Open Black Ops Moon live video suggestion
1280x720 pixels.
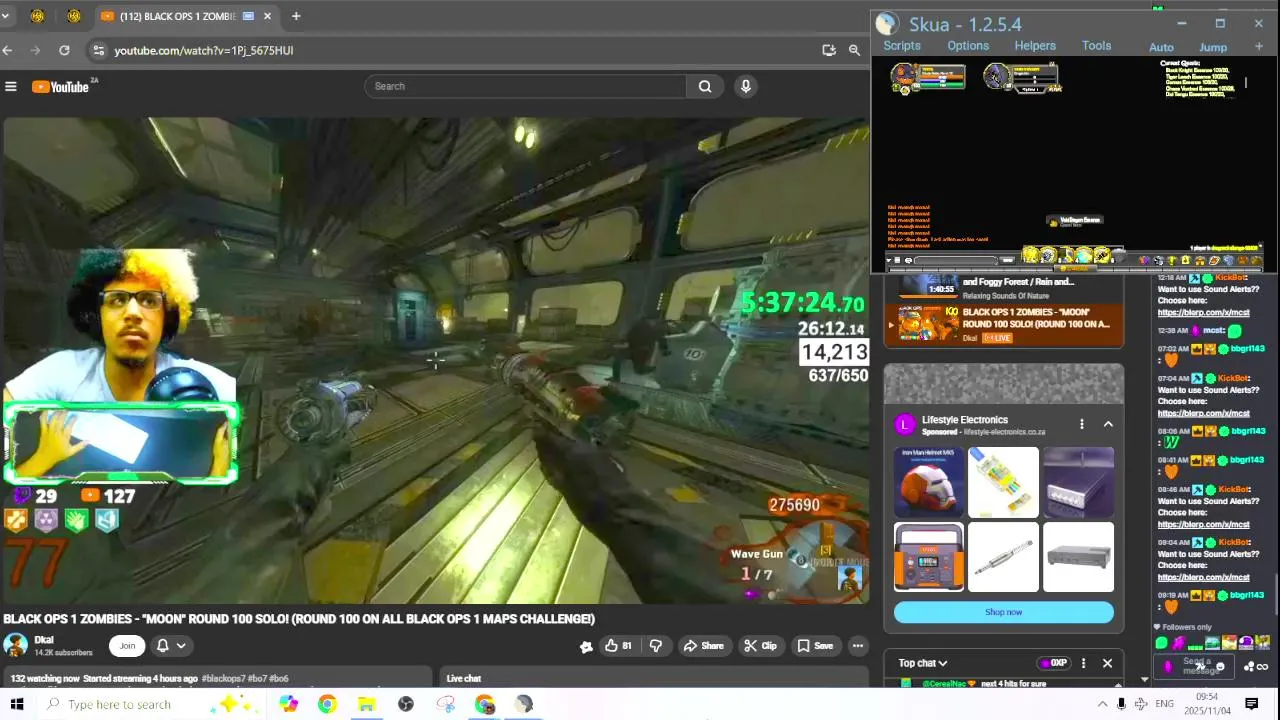tap(1003, 325)
